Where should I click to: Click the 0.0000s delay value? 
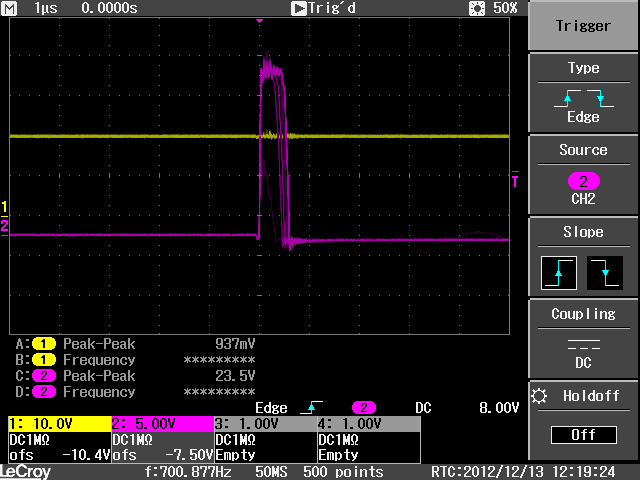tap(109, 8)
